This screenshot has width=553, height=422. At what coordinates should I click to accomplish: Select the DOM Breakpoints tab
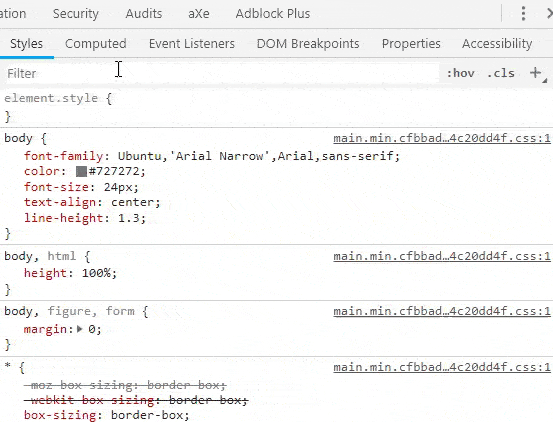click(x=308, y=44)
